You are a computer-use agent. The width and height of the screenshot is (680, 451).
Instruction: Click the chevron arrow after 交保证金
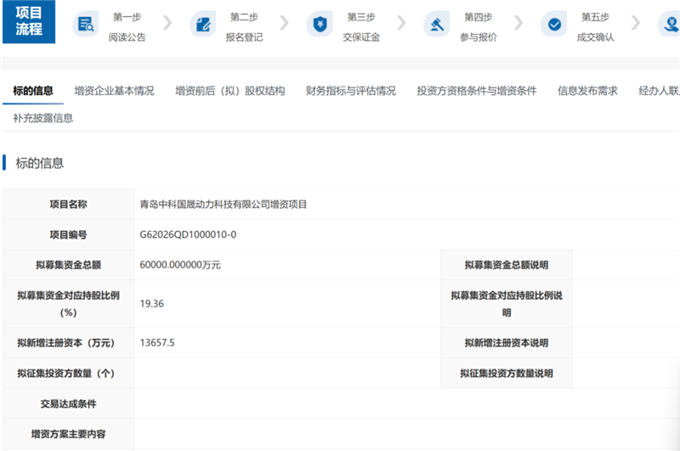click(x=402, y=23)
